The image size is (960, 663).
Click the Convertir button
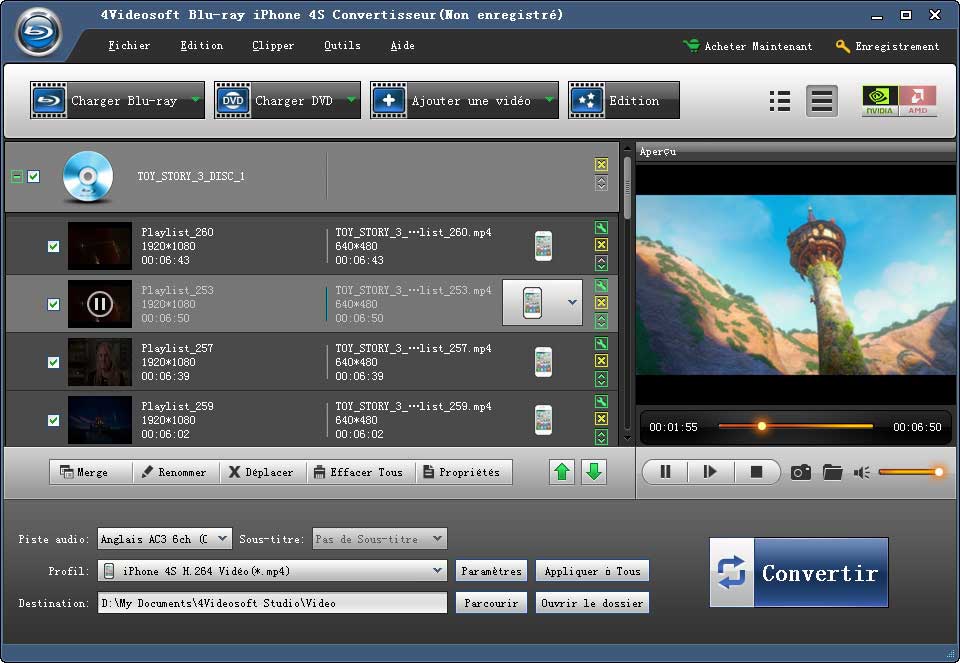[799, 572]
